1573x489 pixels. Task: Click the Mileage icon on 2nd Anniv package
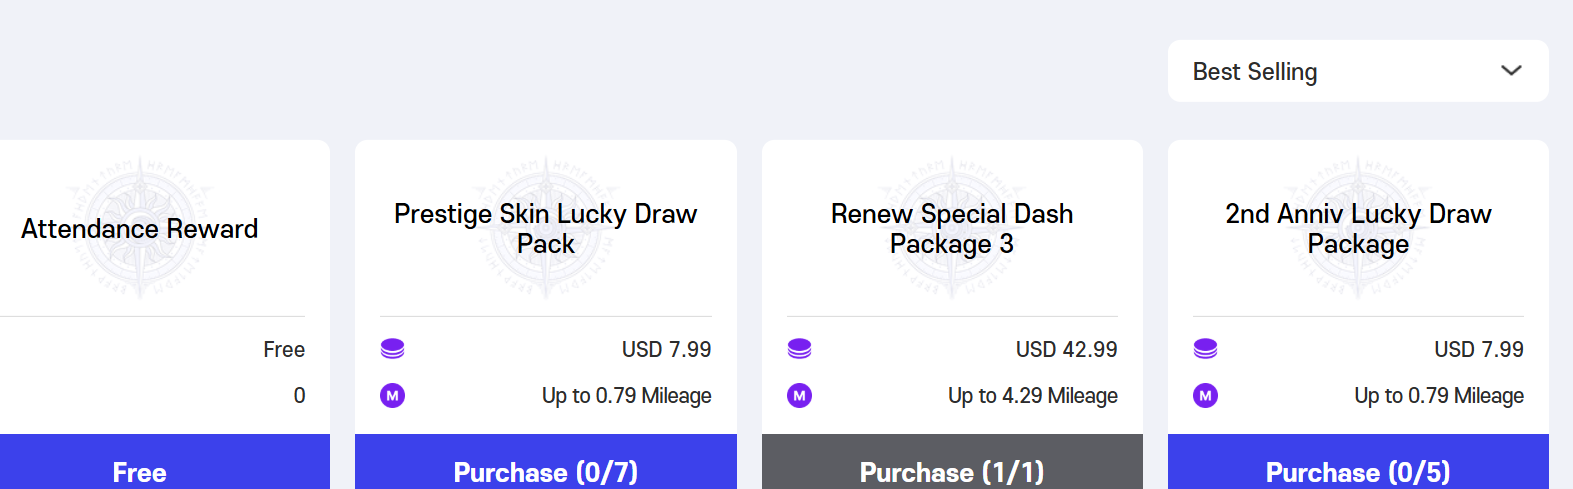point(1206,396)
